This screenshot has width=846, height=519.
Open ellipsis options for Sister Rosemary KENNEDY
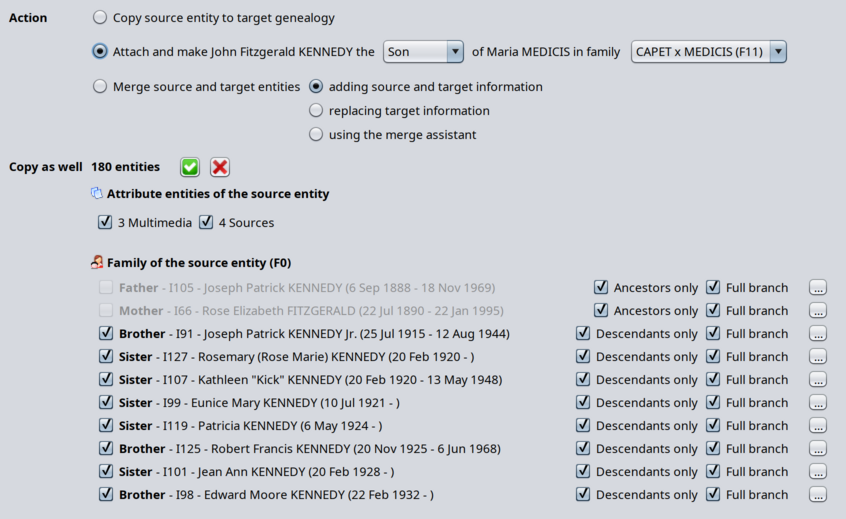point(817,357)
